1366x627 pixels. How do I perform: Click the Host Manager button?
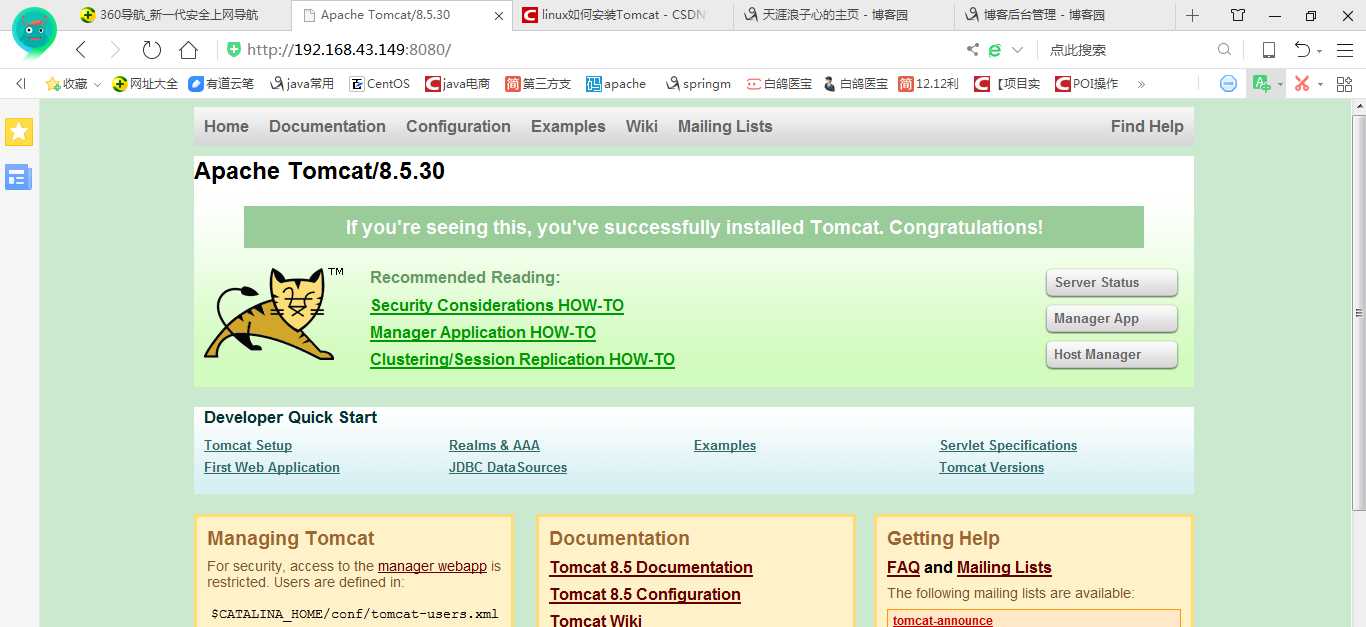(1112, 355)
